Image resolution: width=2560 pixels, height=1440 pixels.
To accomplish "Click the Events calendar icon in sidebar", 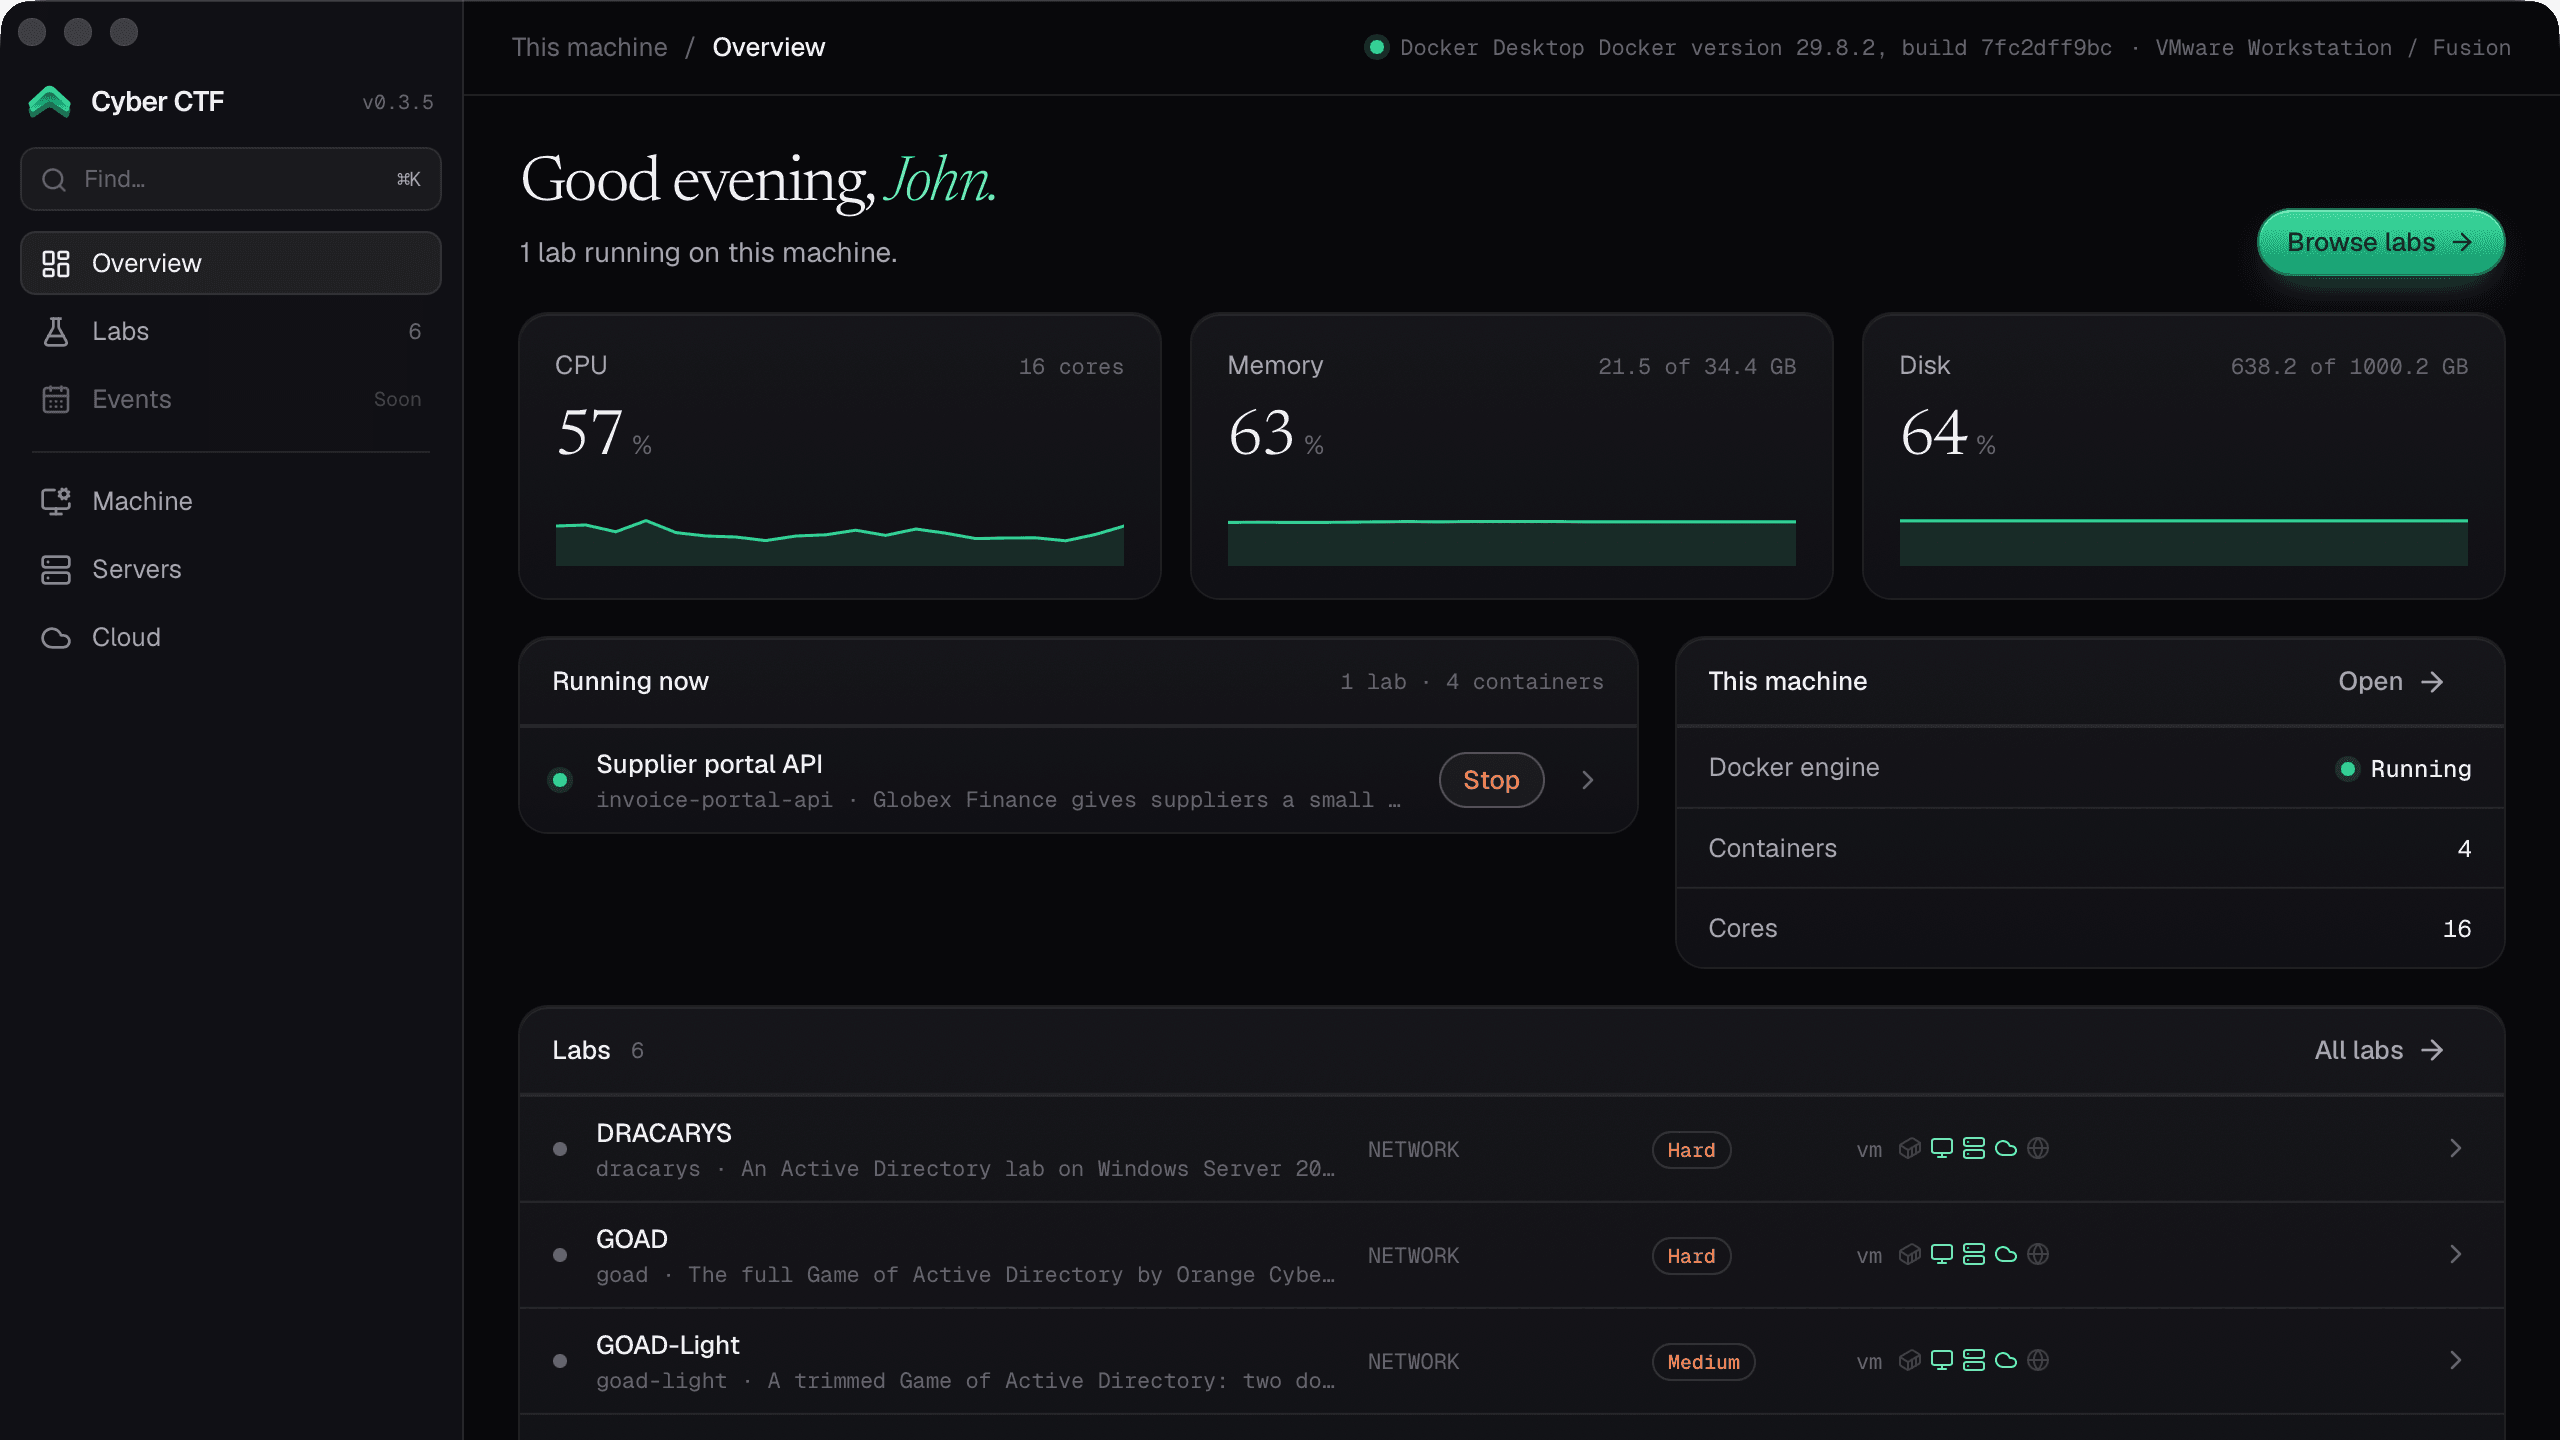I will pos(56,399).
